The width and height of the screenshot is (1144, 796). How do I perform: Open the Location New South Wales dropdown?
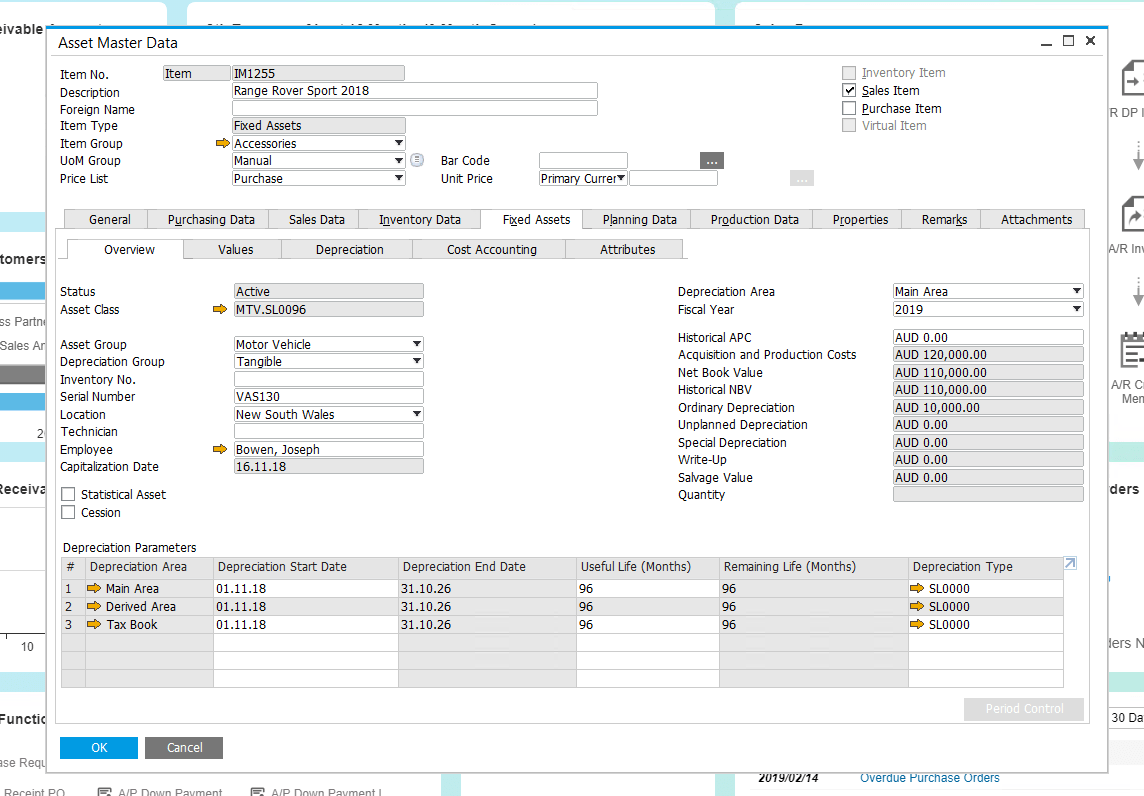pyautogui.click(x=417, y=414)
